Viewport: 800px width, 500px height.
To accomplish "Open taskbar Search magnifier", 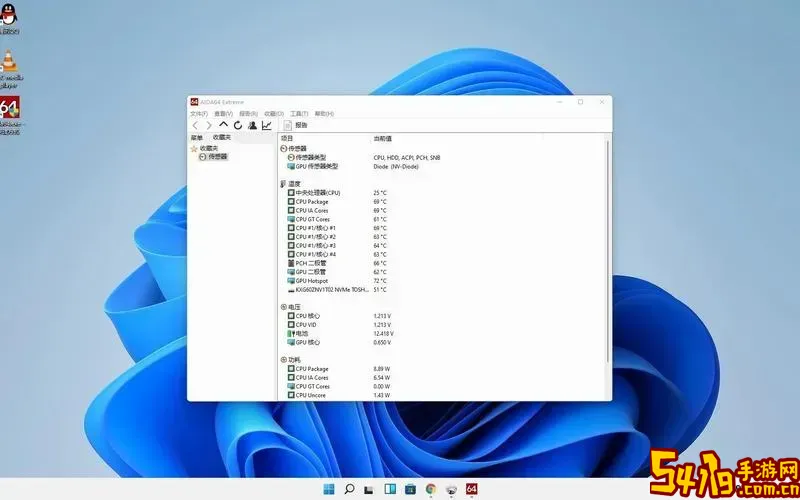I will 349,489.
